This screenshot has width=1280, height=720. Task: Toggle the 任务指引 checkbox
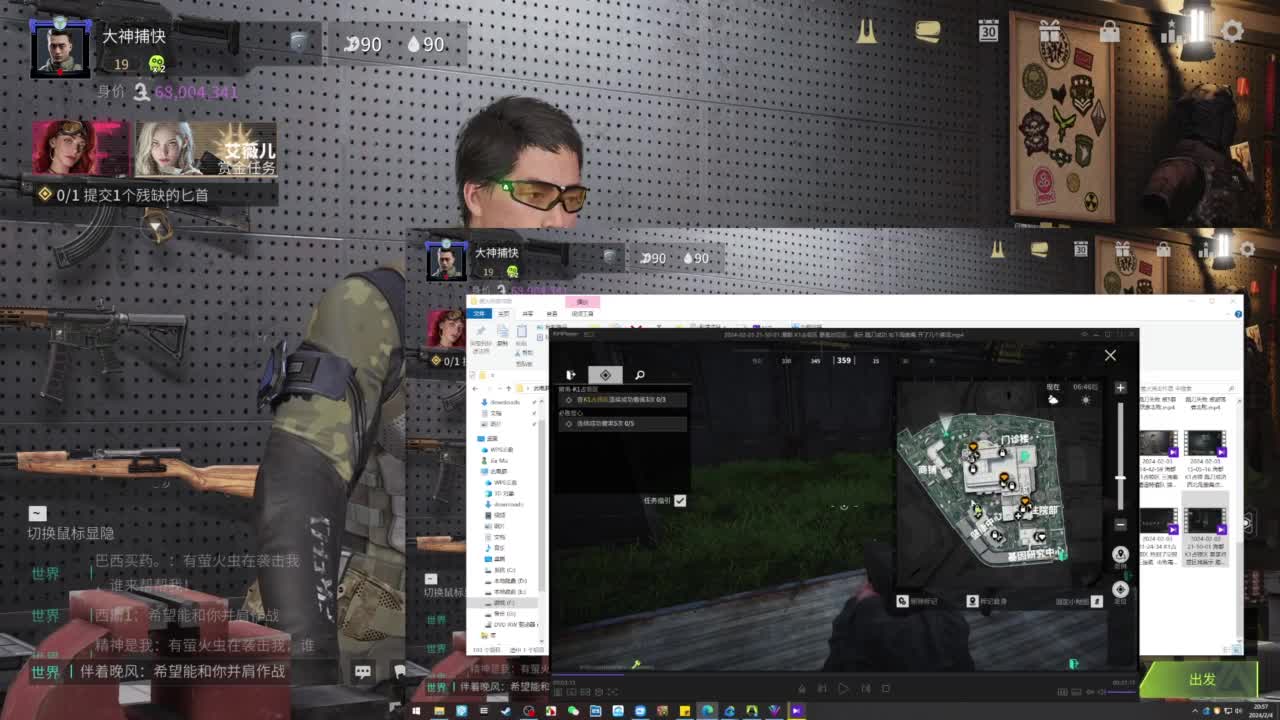680,500
